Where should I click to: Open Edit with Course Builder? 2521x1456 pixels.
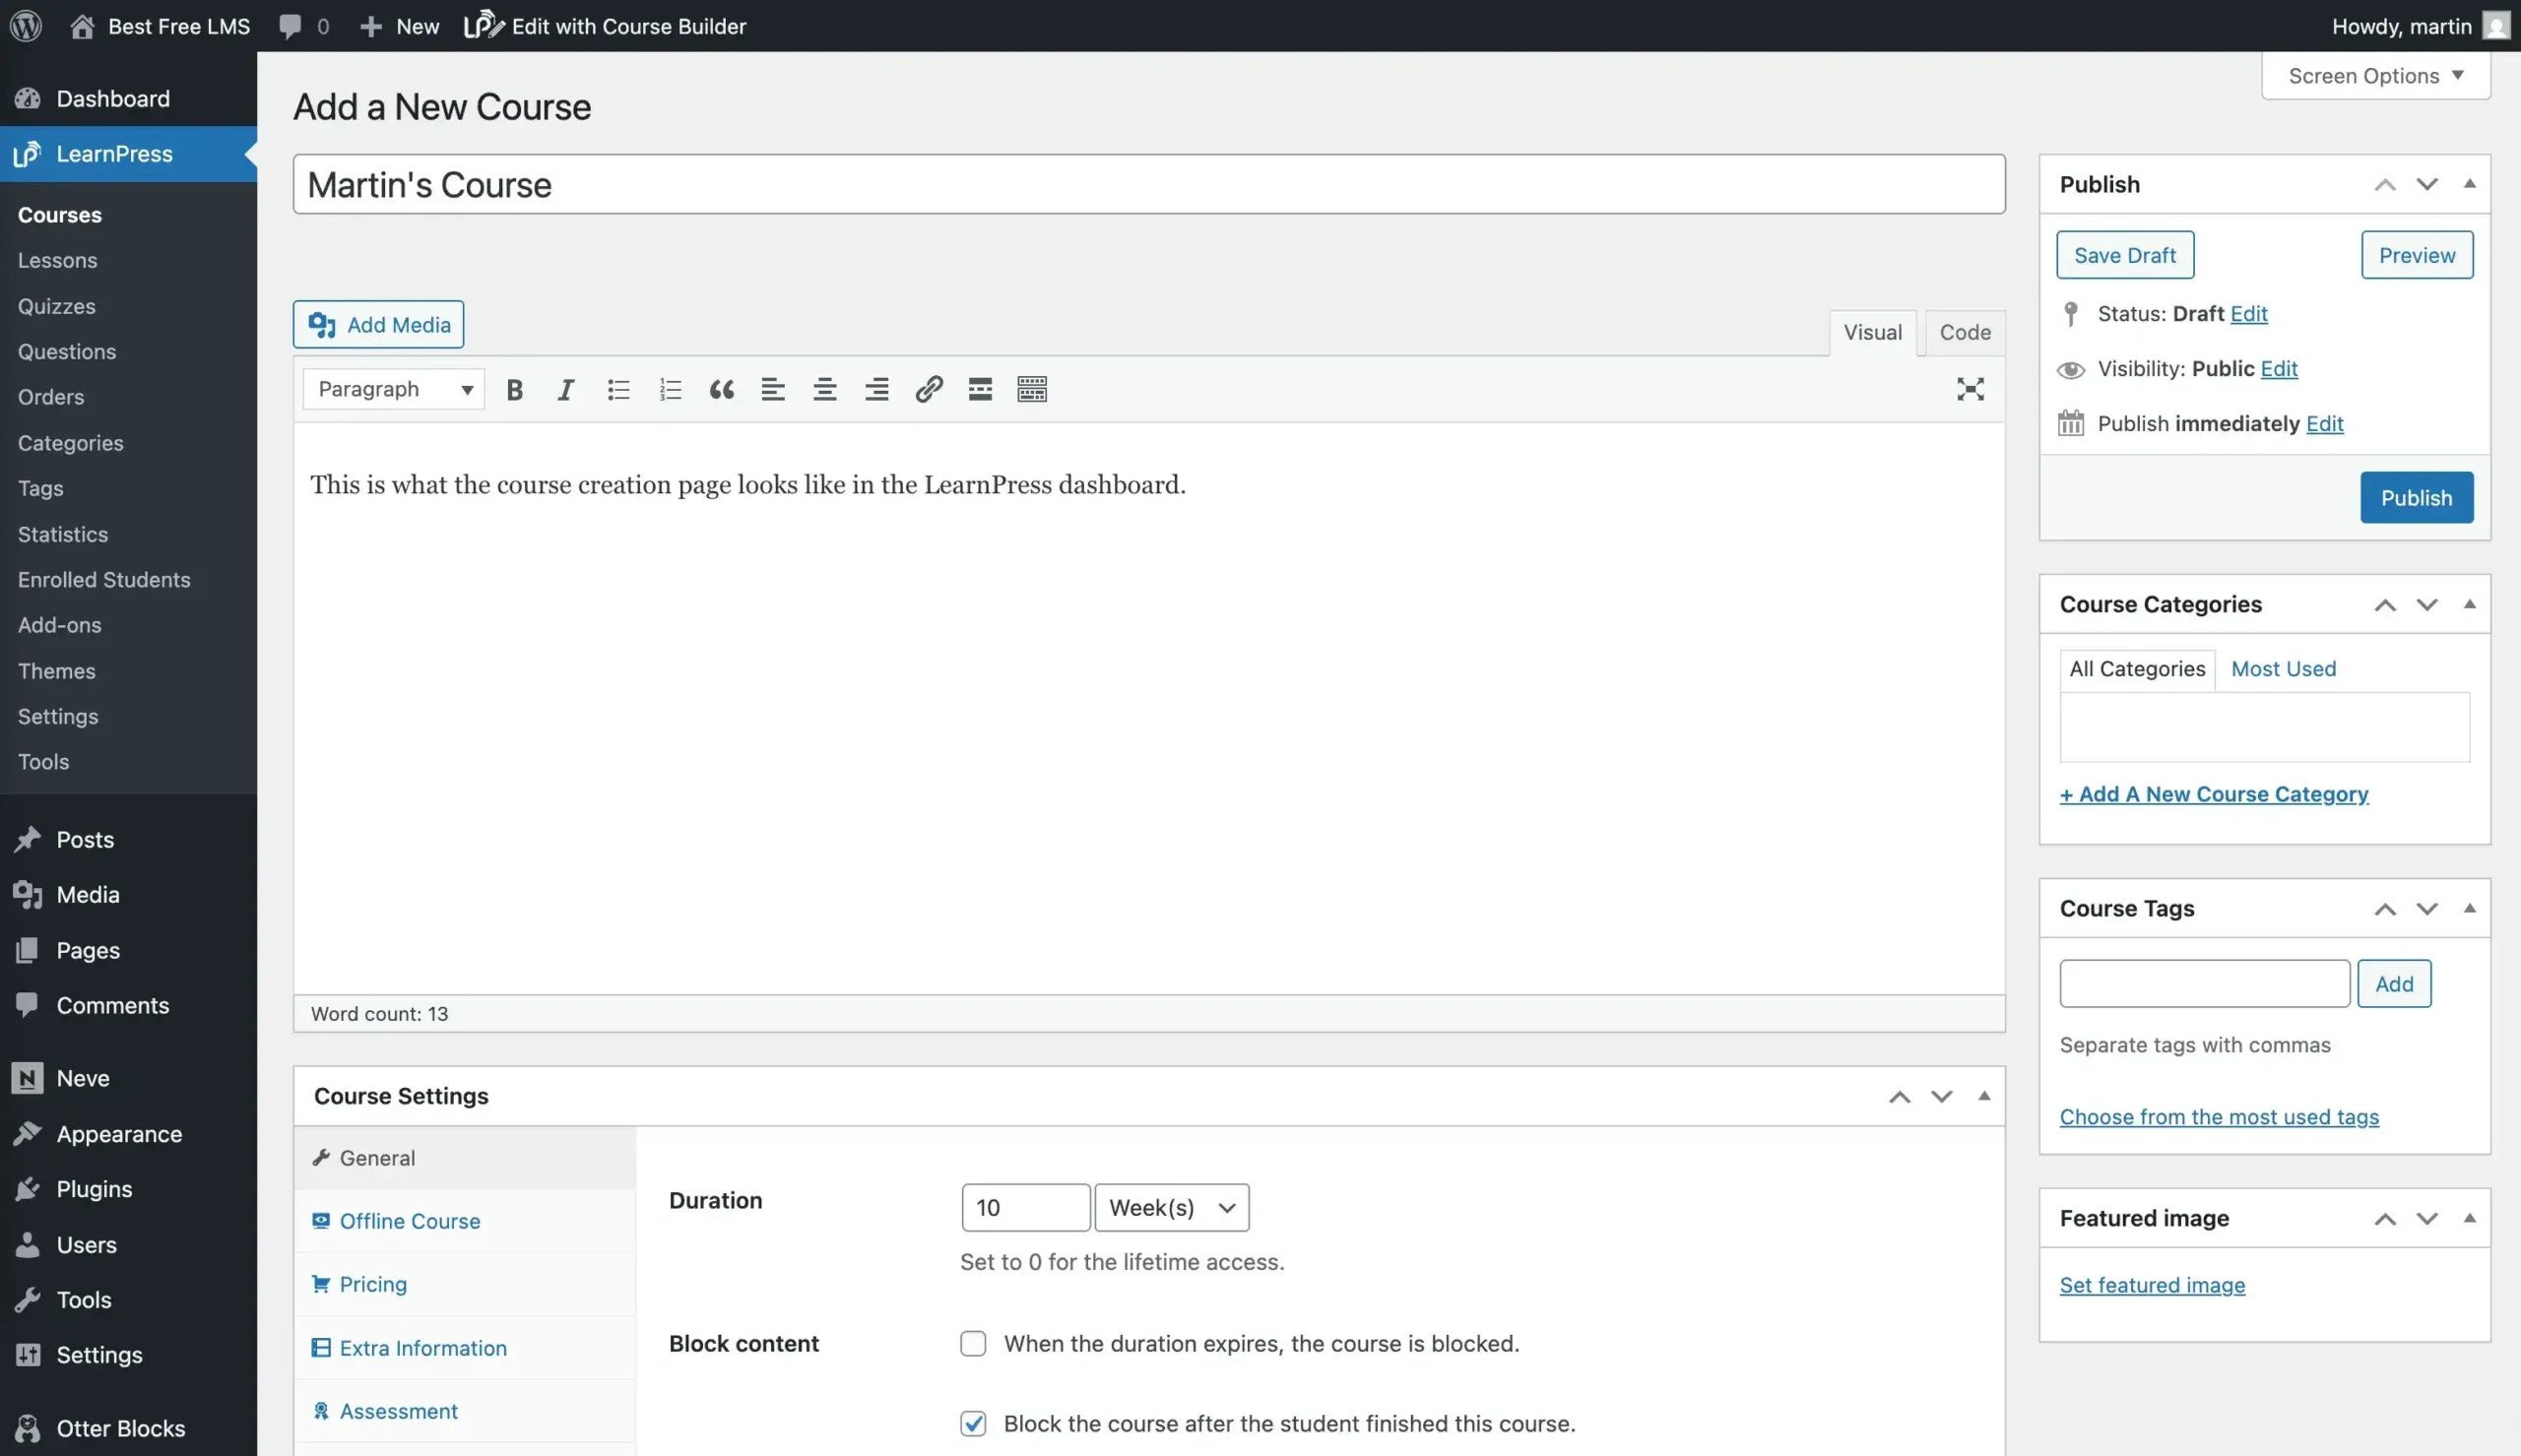(x=606, y=26)
